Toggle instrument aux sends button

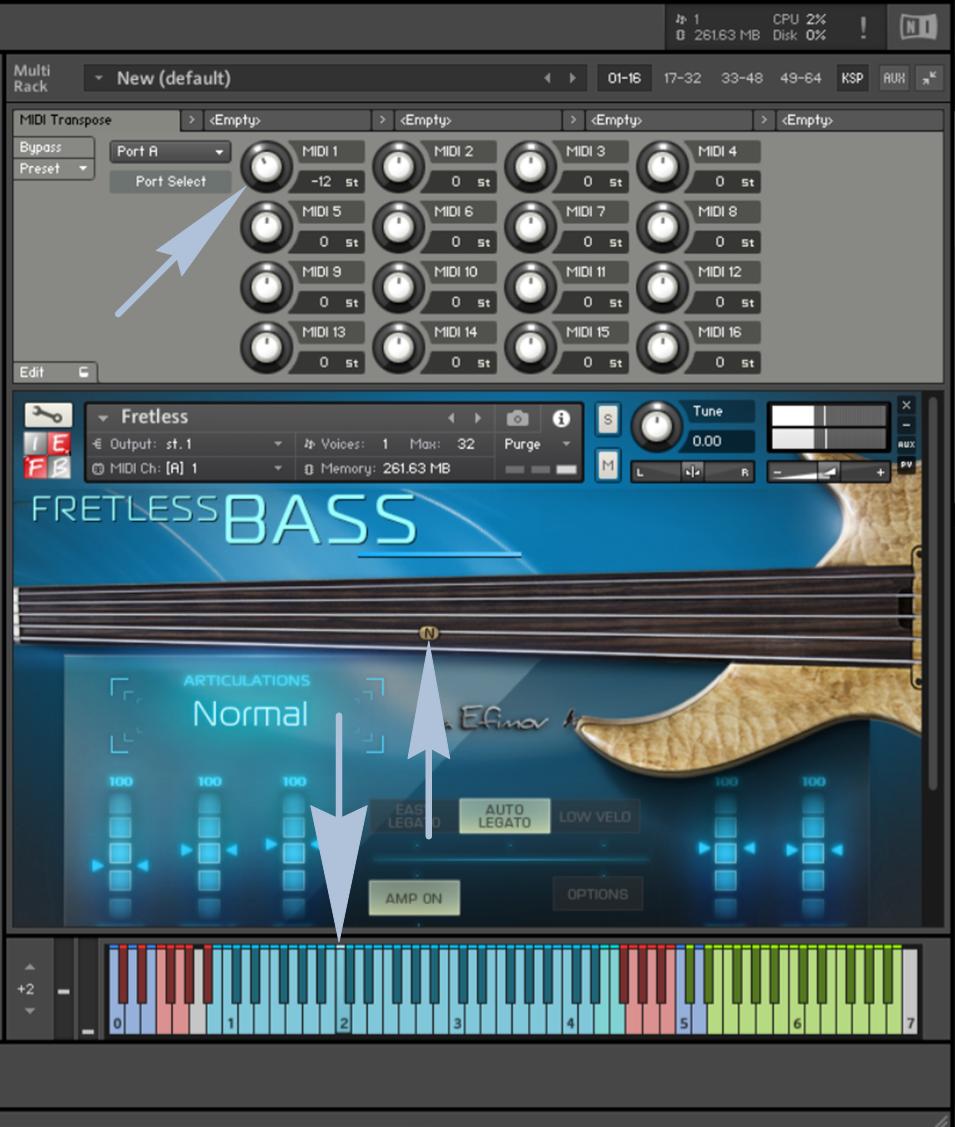(906, 445)
